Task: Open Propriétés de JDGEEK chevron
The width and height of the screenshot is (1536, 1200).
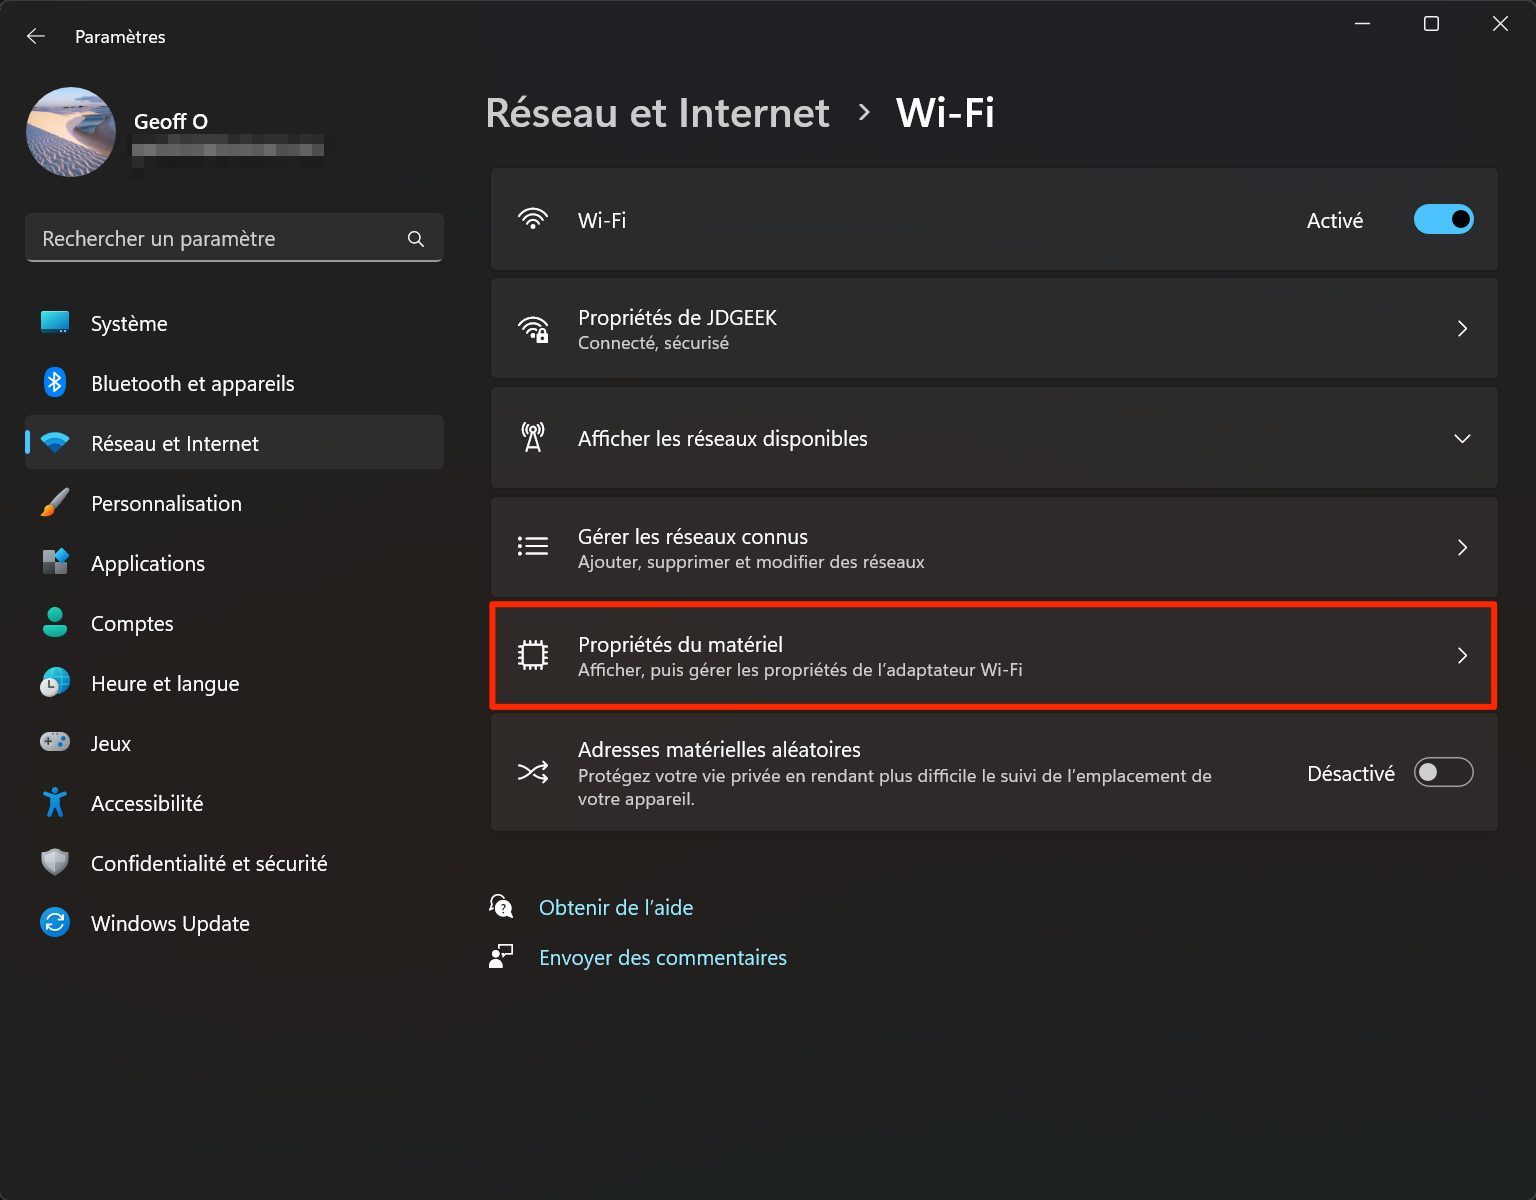Action: (x=1462, y=328)
